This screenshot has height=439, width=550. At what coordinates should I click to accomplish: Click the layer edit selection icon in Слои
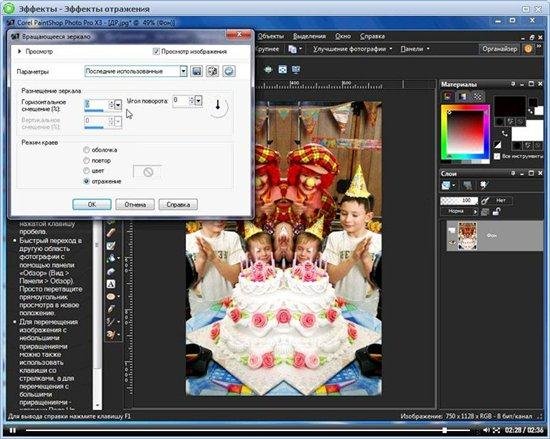pyautogui.click(x=485, y=184)
